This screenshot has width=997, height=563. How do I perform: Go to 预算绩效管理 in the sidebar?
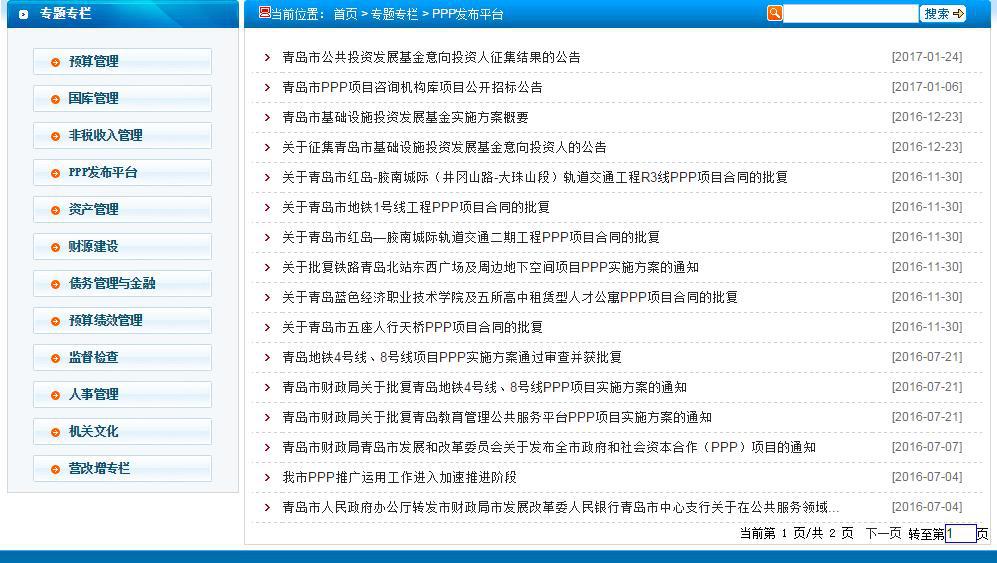click(105, 321)
